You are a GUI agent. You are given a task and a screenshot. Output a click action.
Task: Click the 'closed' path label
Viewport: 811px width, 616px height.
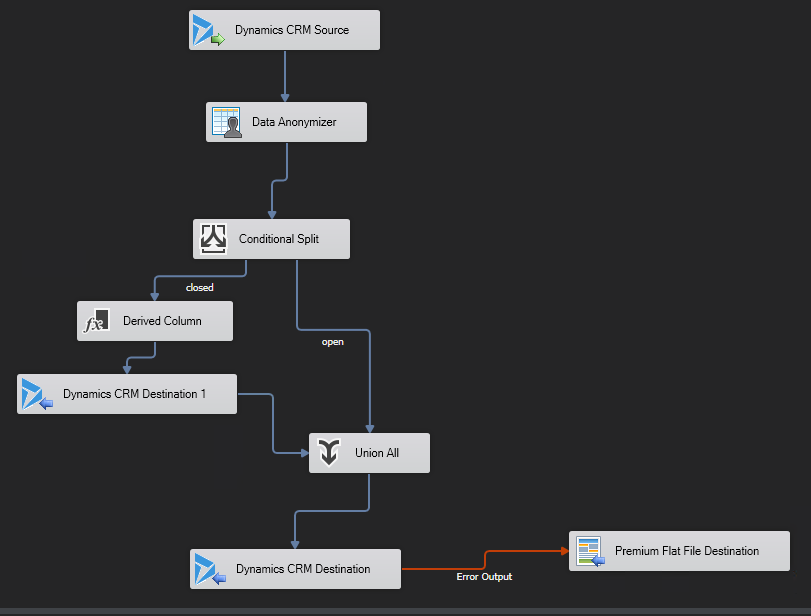pyautogui.click(x=200, y=288)
